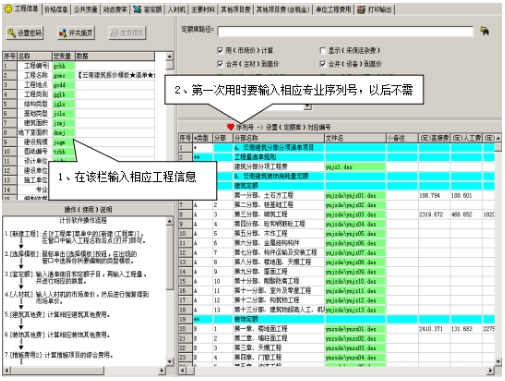
Task: Open the dropdown arrow below the callout
Action: tap(308, 107)
